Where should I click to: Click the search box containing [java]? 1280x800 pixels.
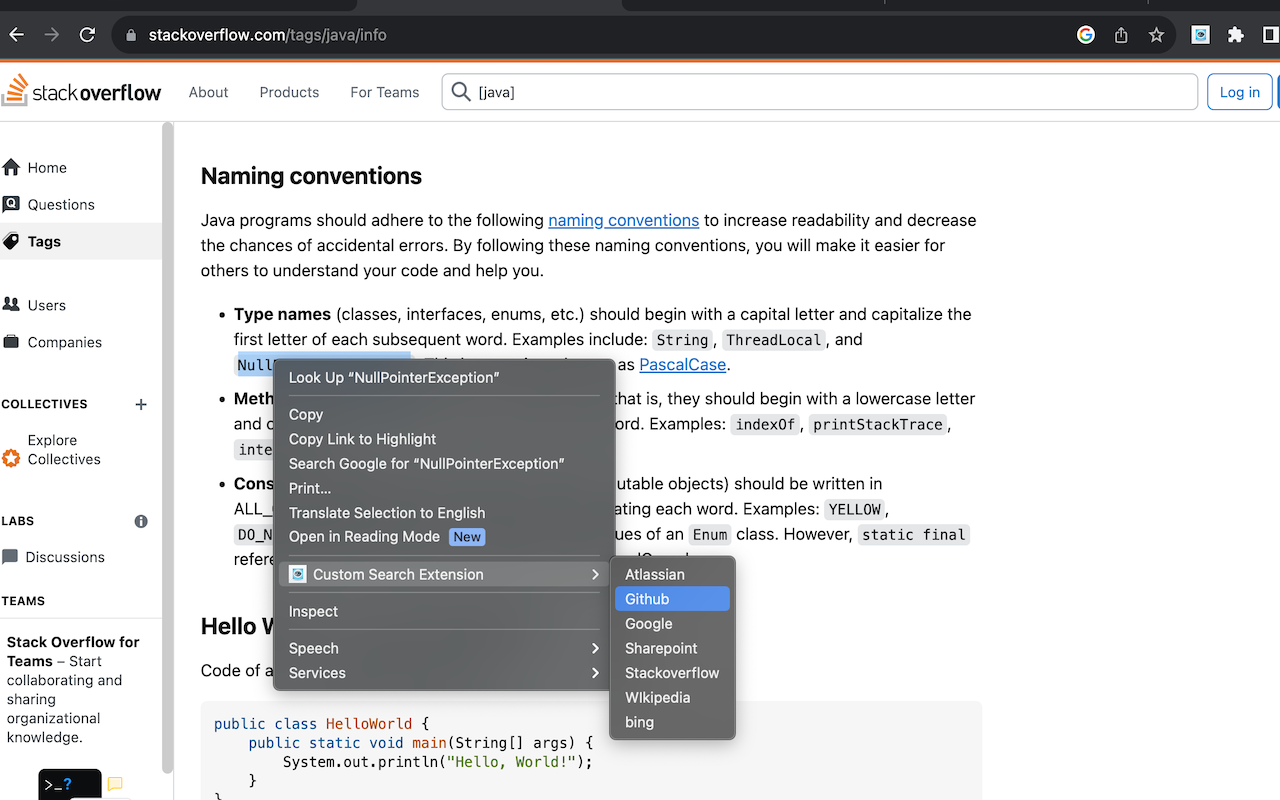click(820, 92)
